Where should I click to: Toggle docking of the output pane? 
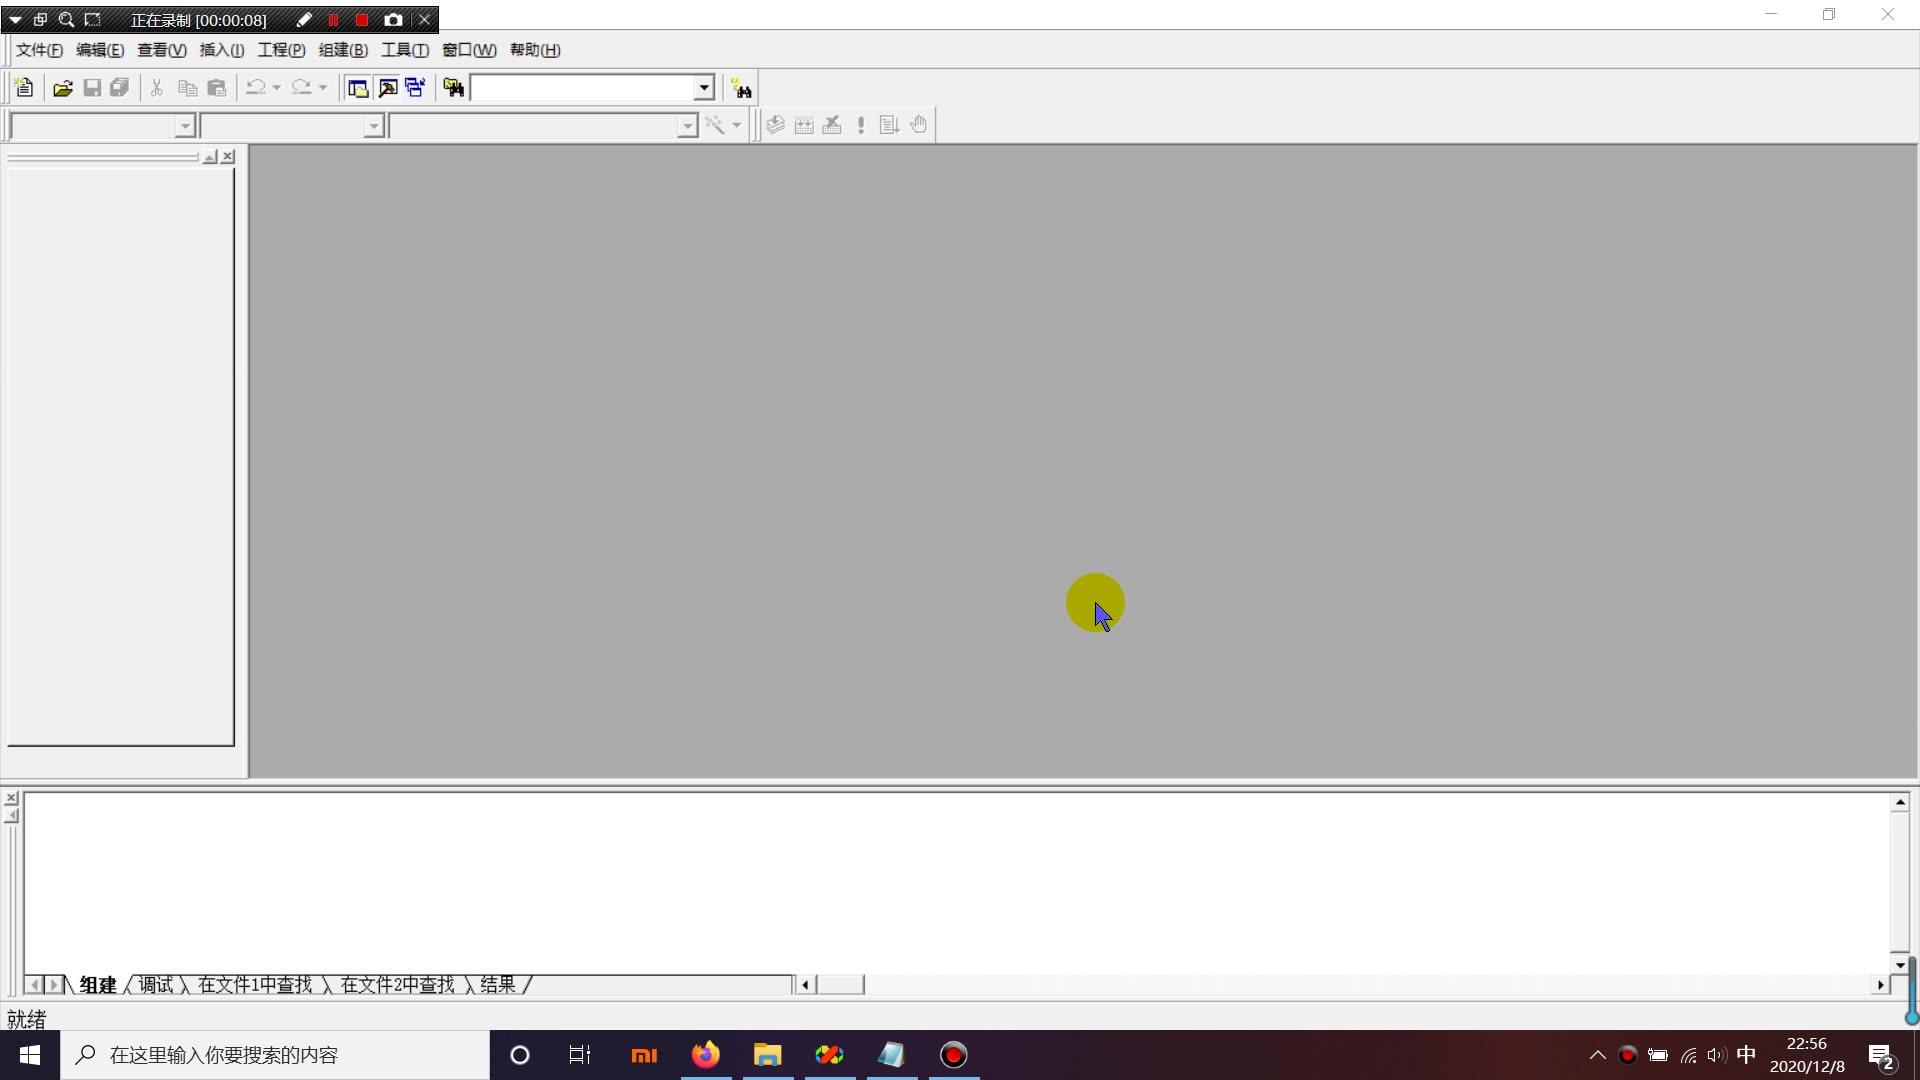pyautogui.click(x=11, y=816)
